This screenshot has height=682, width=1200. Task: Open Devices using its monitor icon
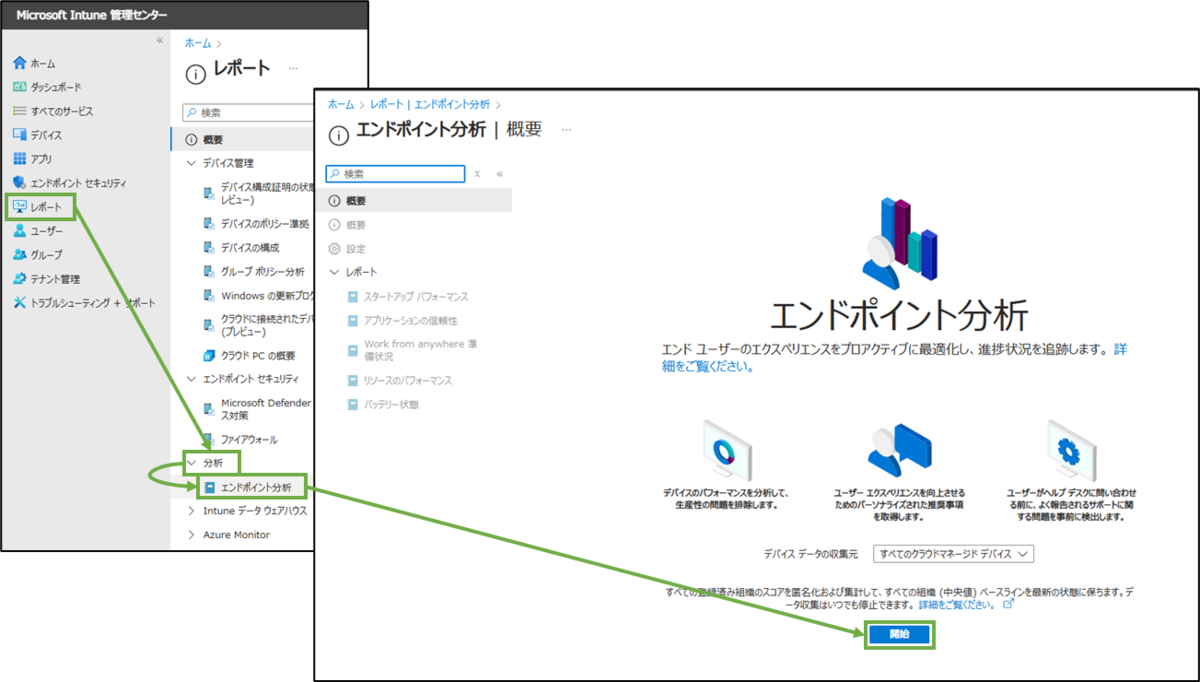[19, 135]
